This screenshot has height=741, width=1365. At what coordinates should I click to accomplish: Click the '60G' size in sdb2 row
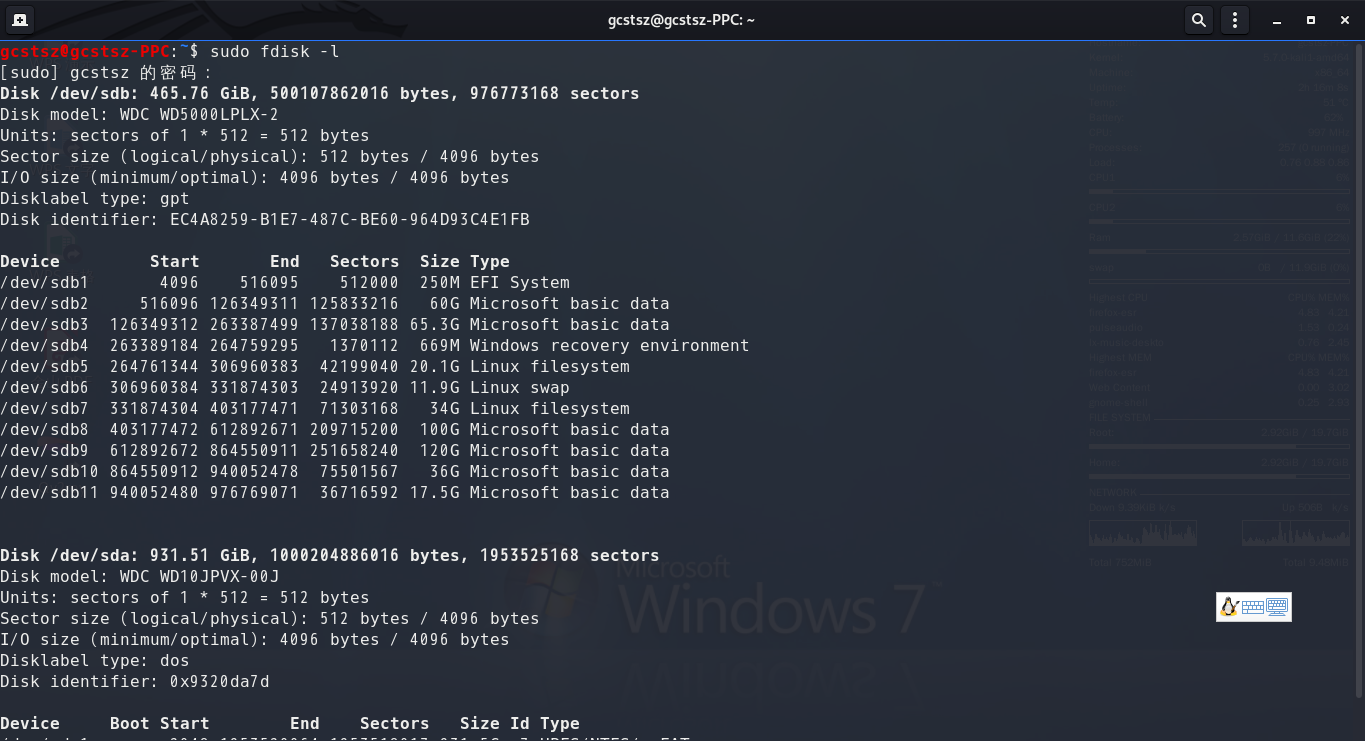tap(445, 303)
